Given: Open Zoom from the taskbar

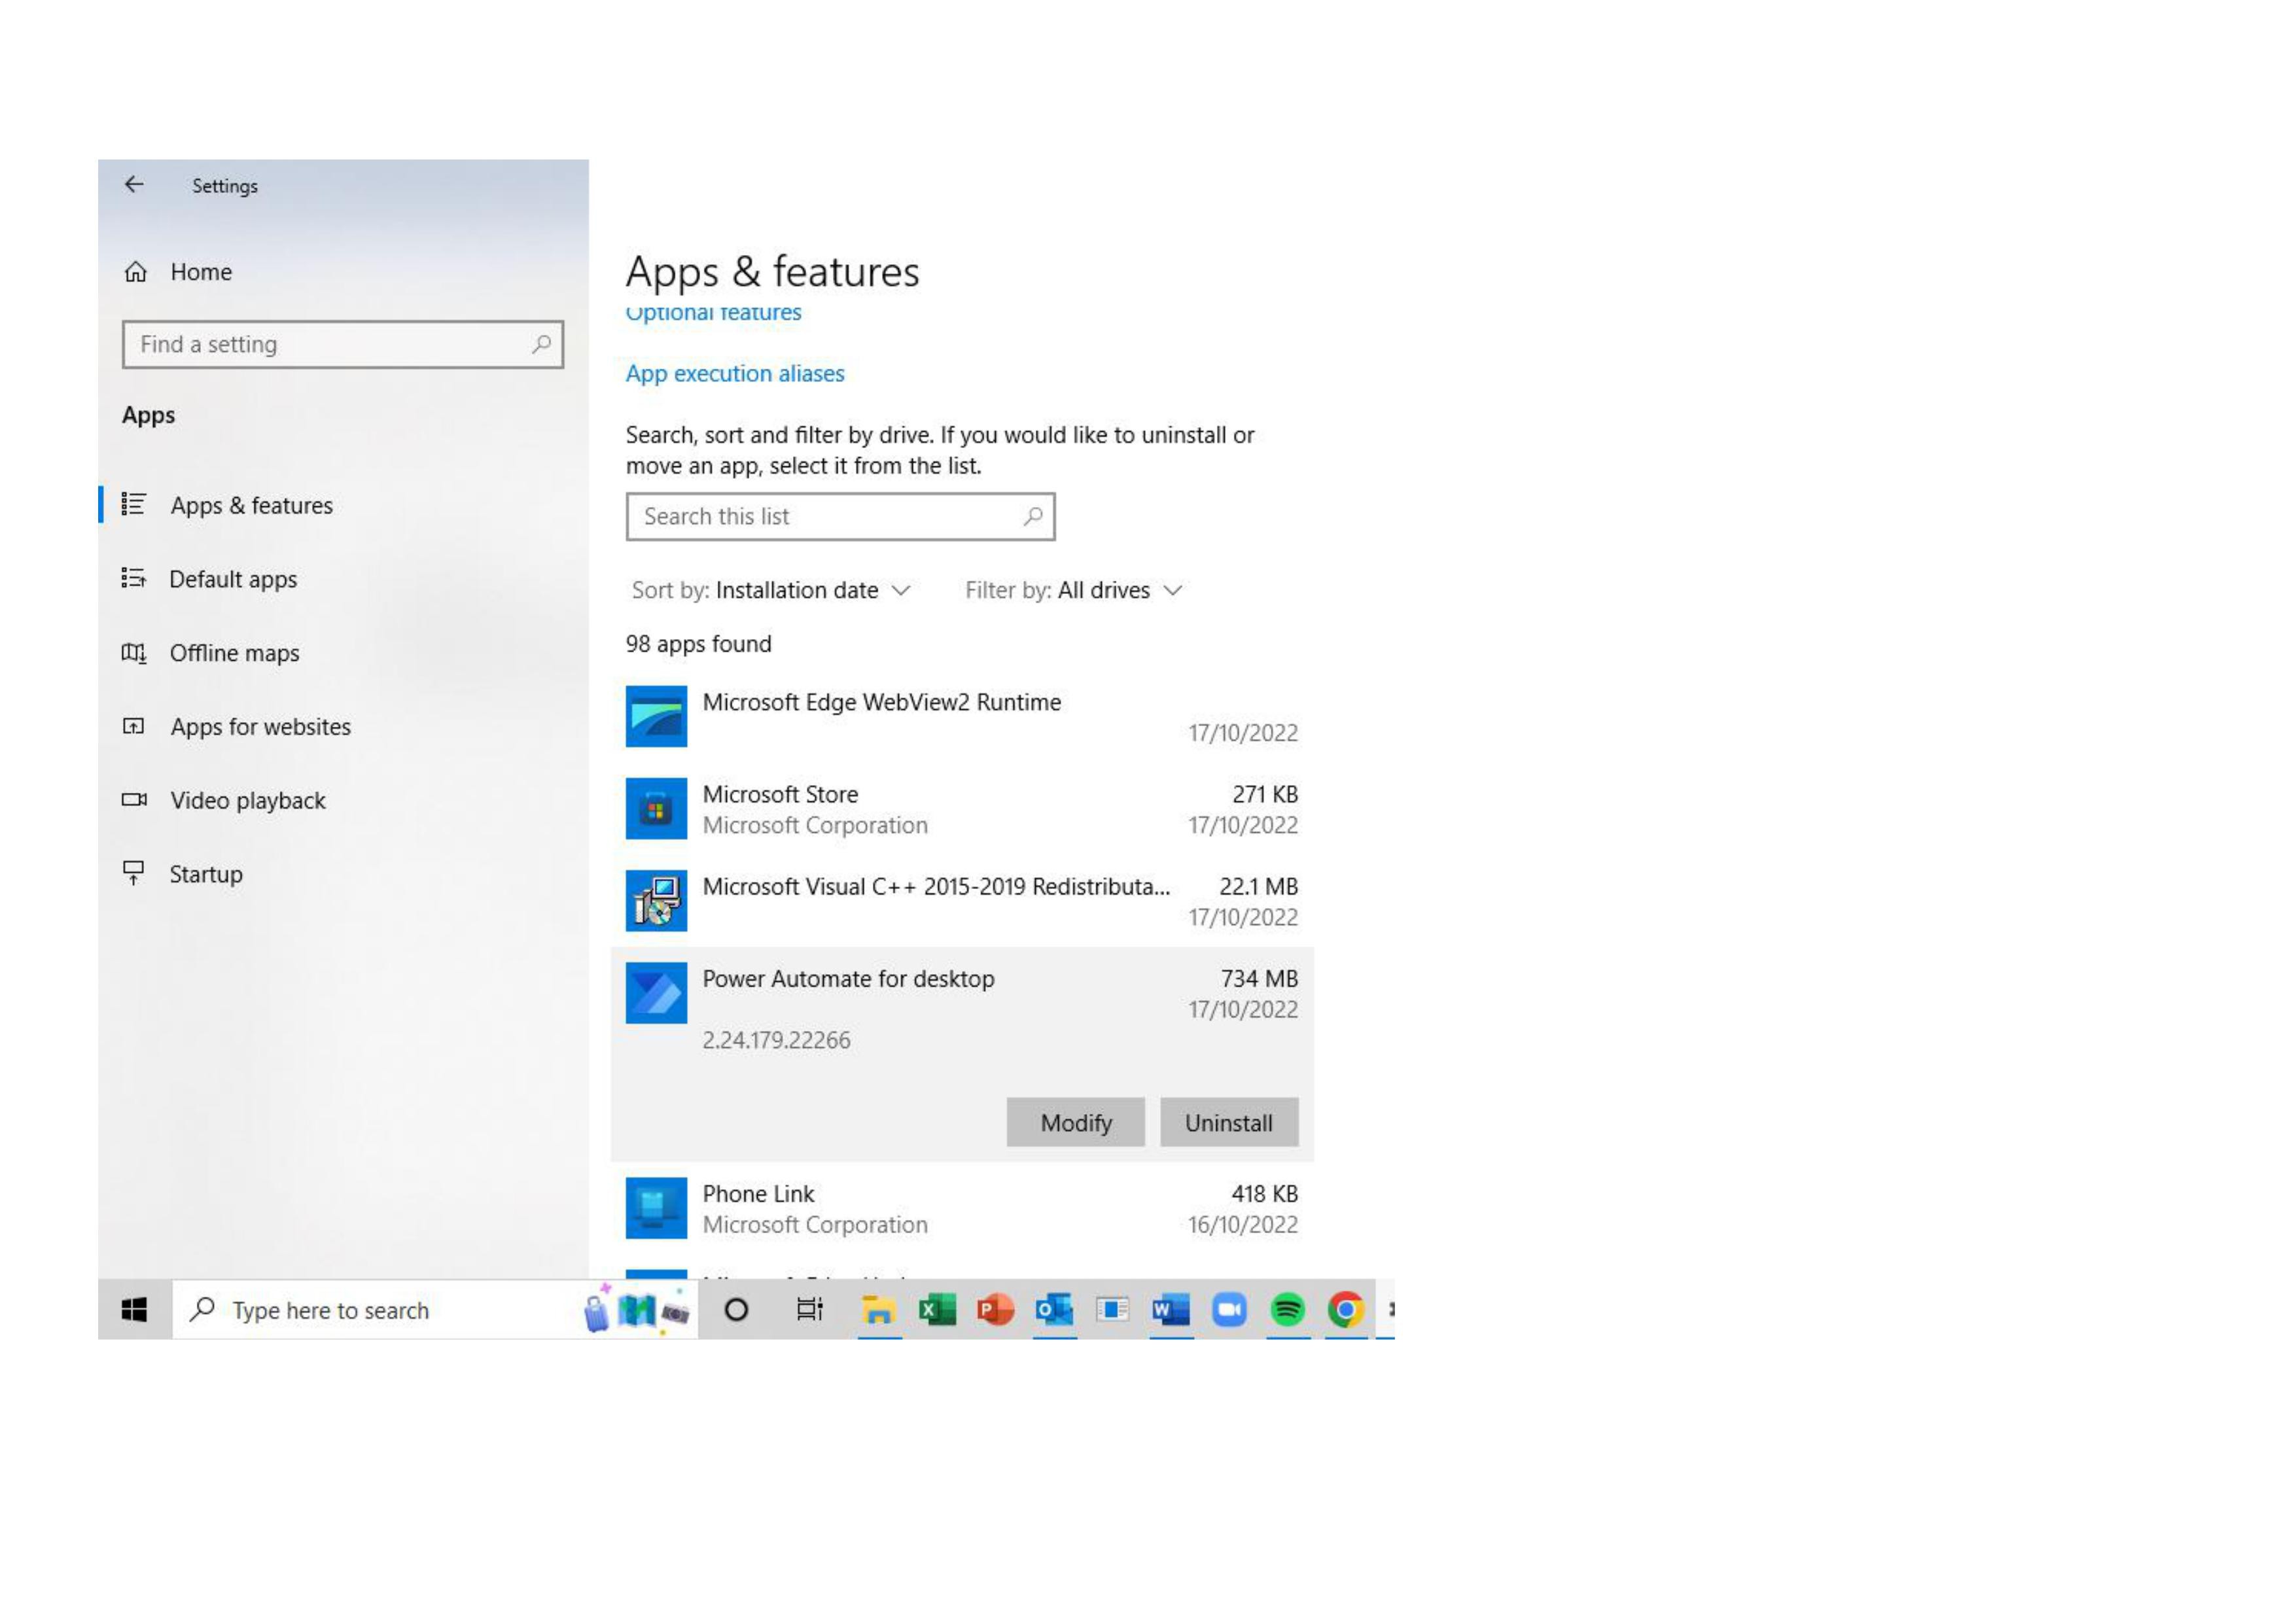Looking at the screenshot, I should coord(1229,1309).
